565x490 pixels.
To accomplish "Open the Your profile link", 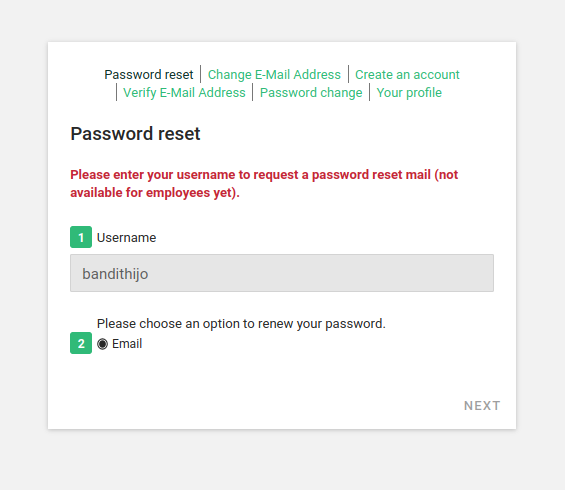I will [x=409, y=93].
